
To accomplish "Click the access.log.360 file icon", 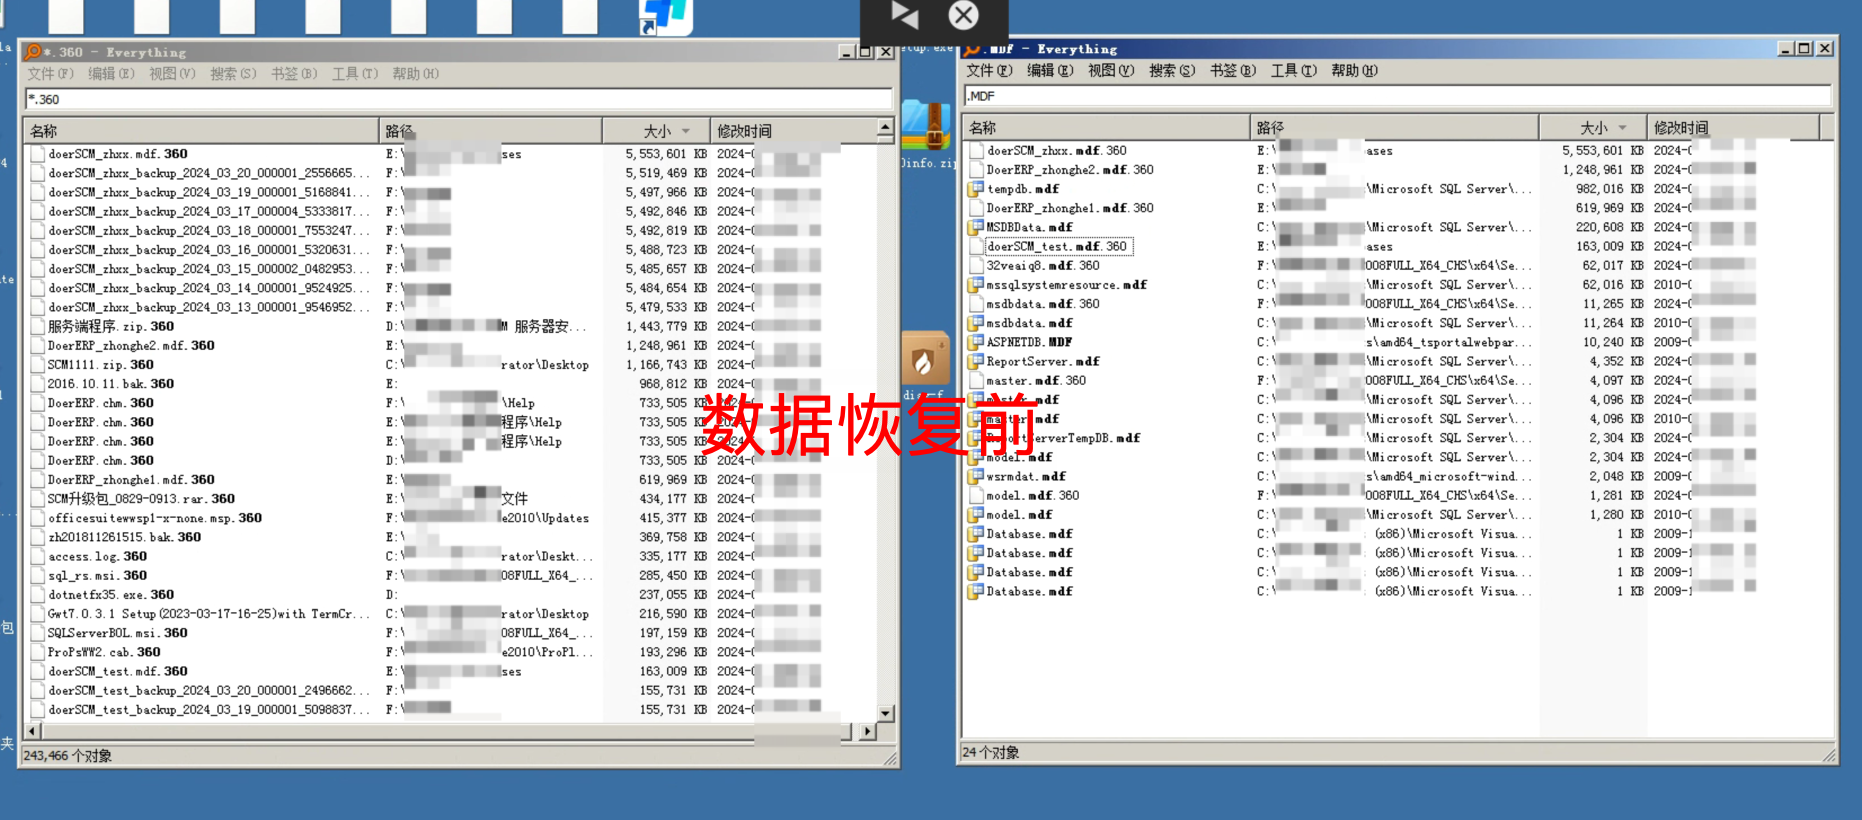I will [x=38, y=556].
